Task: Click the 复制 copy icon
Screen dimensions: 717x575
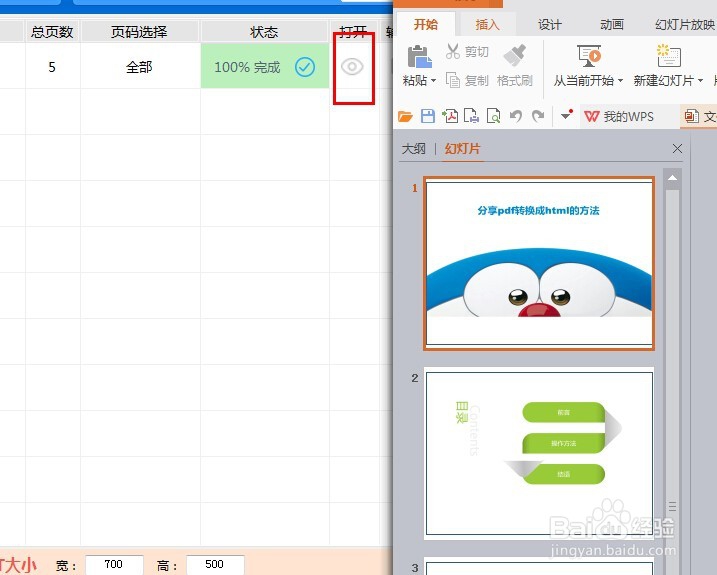Action: (x=453, y=80)
